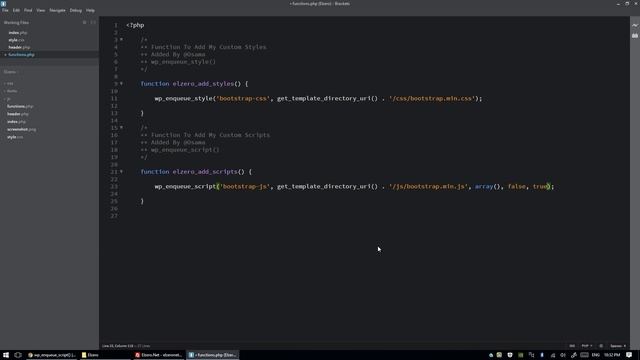Click the Live Preview lightning icon
This screenshot has width=640, height=360.
[x=635, y=25]
